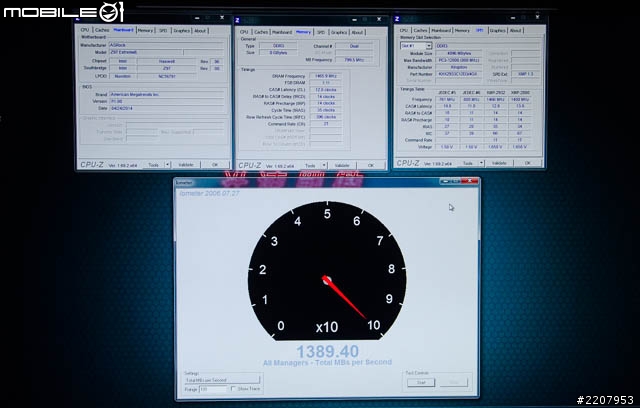Click Validate in the Mainboard CPU-Z window
The height and width of the screenshot is (408, 640).
tap(186, 165)
